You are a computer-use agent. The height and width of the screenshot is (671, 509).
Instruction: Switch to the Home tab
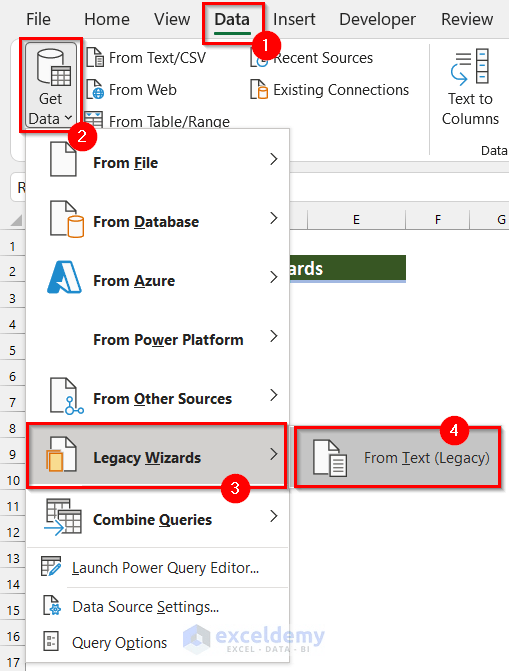(x=107, y=20)
